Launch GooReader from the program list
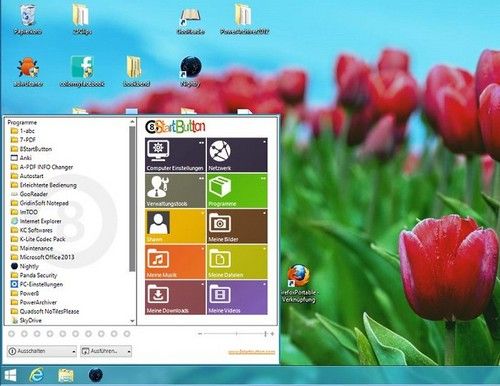 pyautogui.click(x=29, y=194)
